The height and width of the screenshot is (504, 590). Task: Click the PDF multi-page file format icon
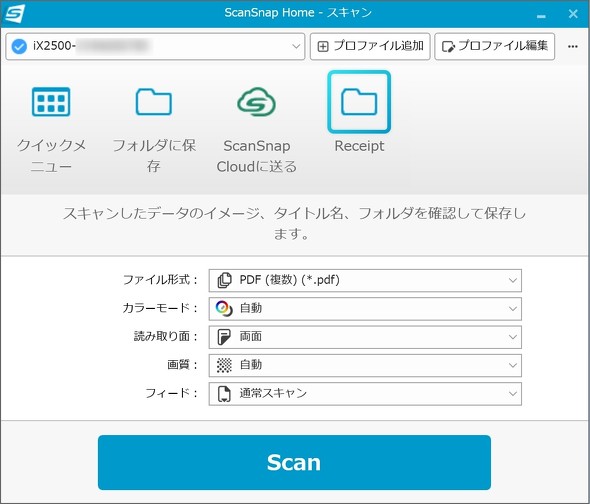[x=224, y=280]
